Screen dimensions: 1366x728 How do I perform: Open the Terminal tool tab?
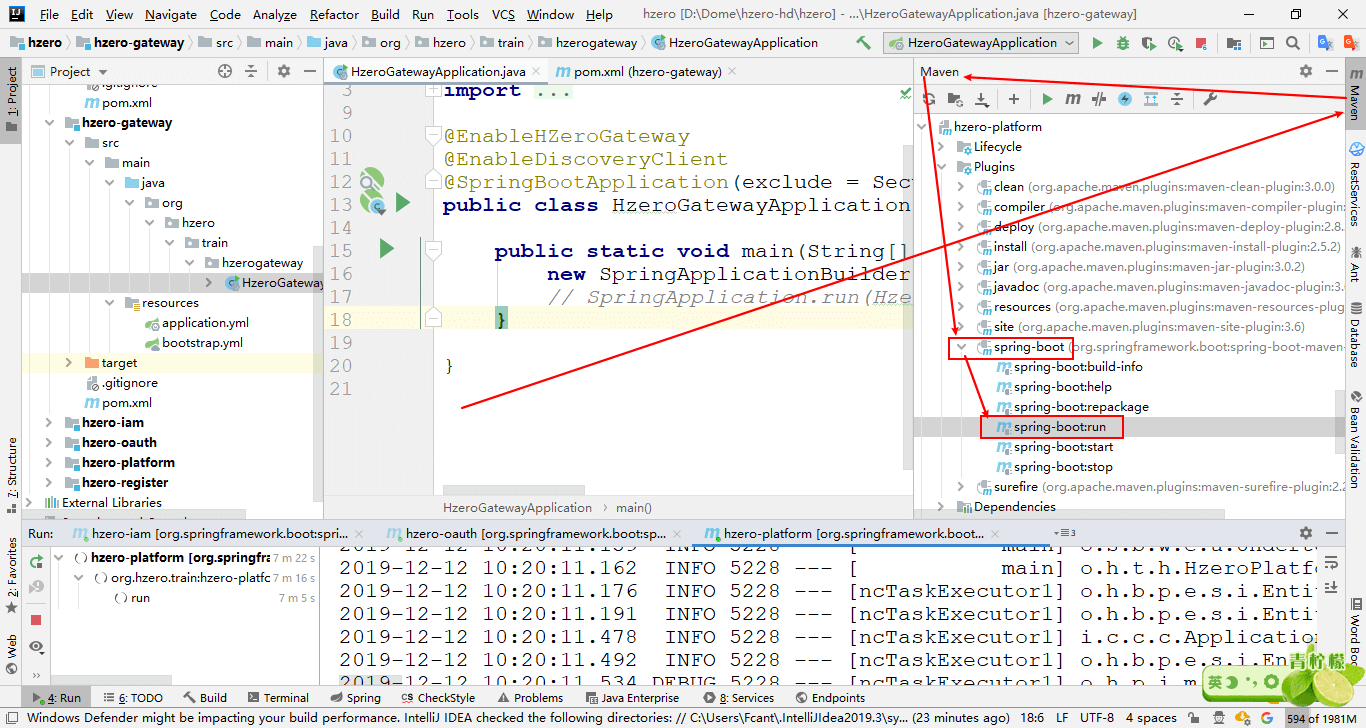tap(277, 698)
